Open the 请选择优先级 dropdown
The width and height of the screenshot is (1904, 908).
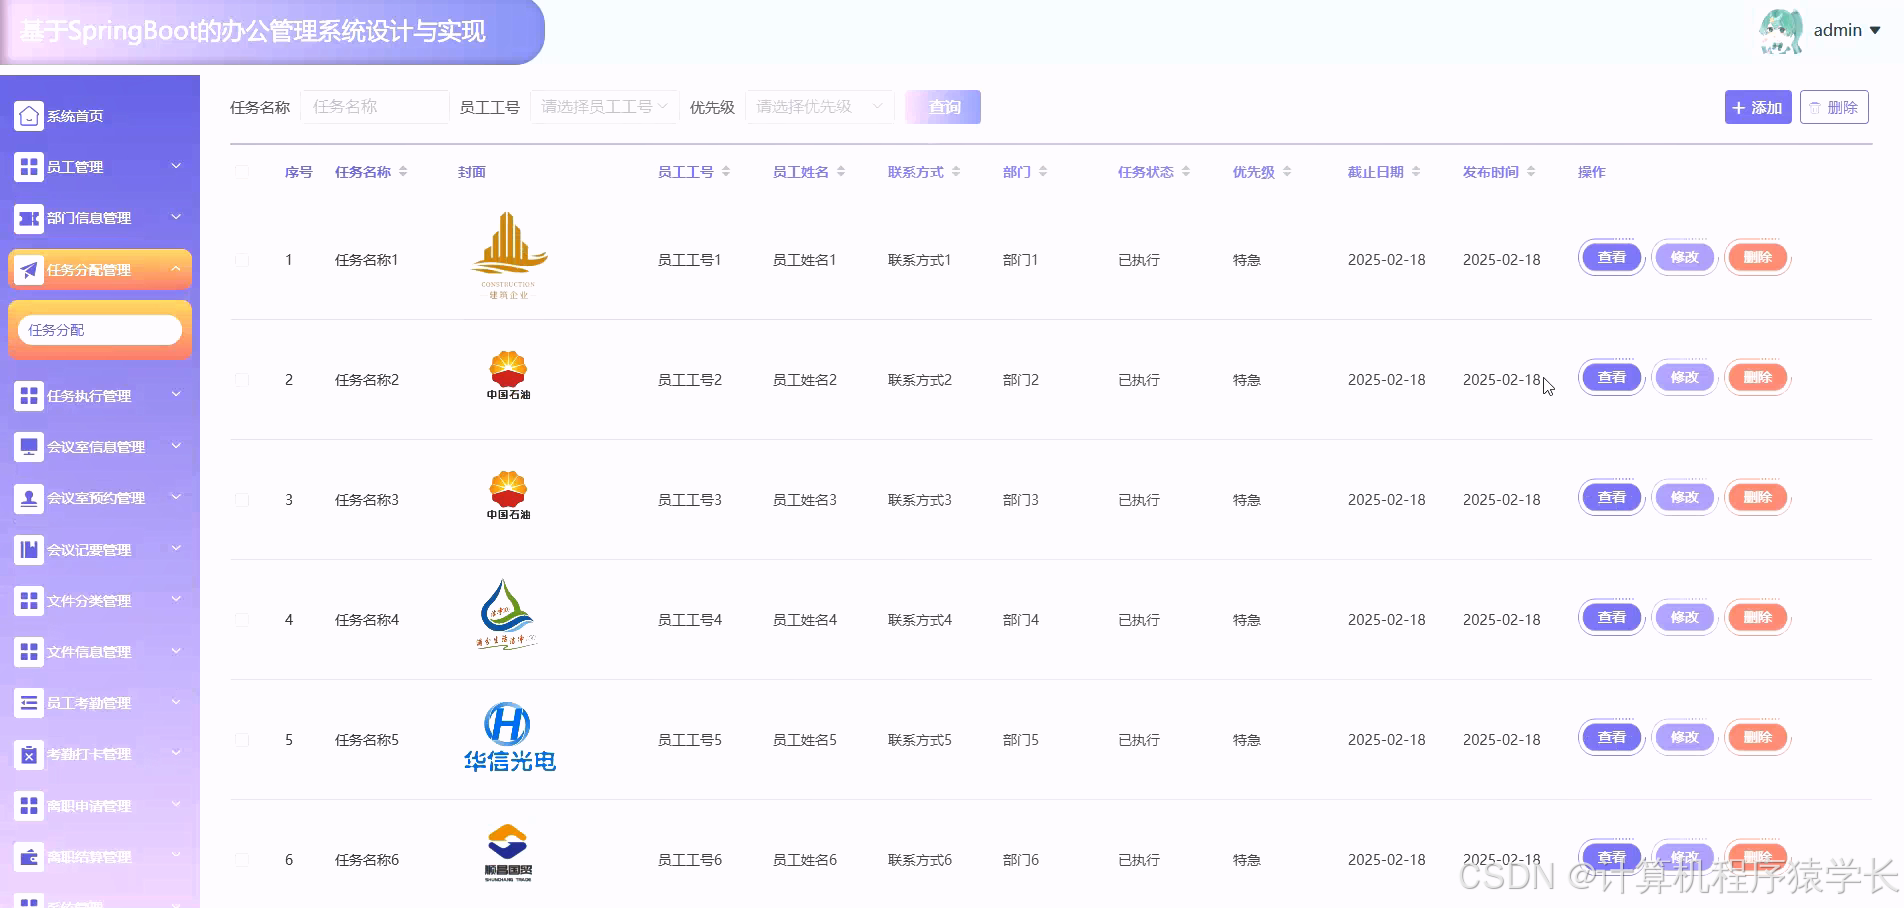(x=818, y=106)
